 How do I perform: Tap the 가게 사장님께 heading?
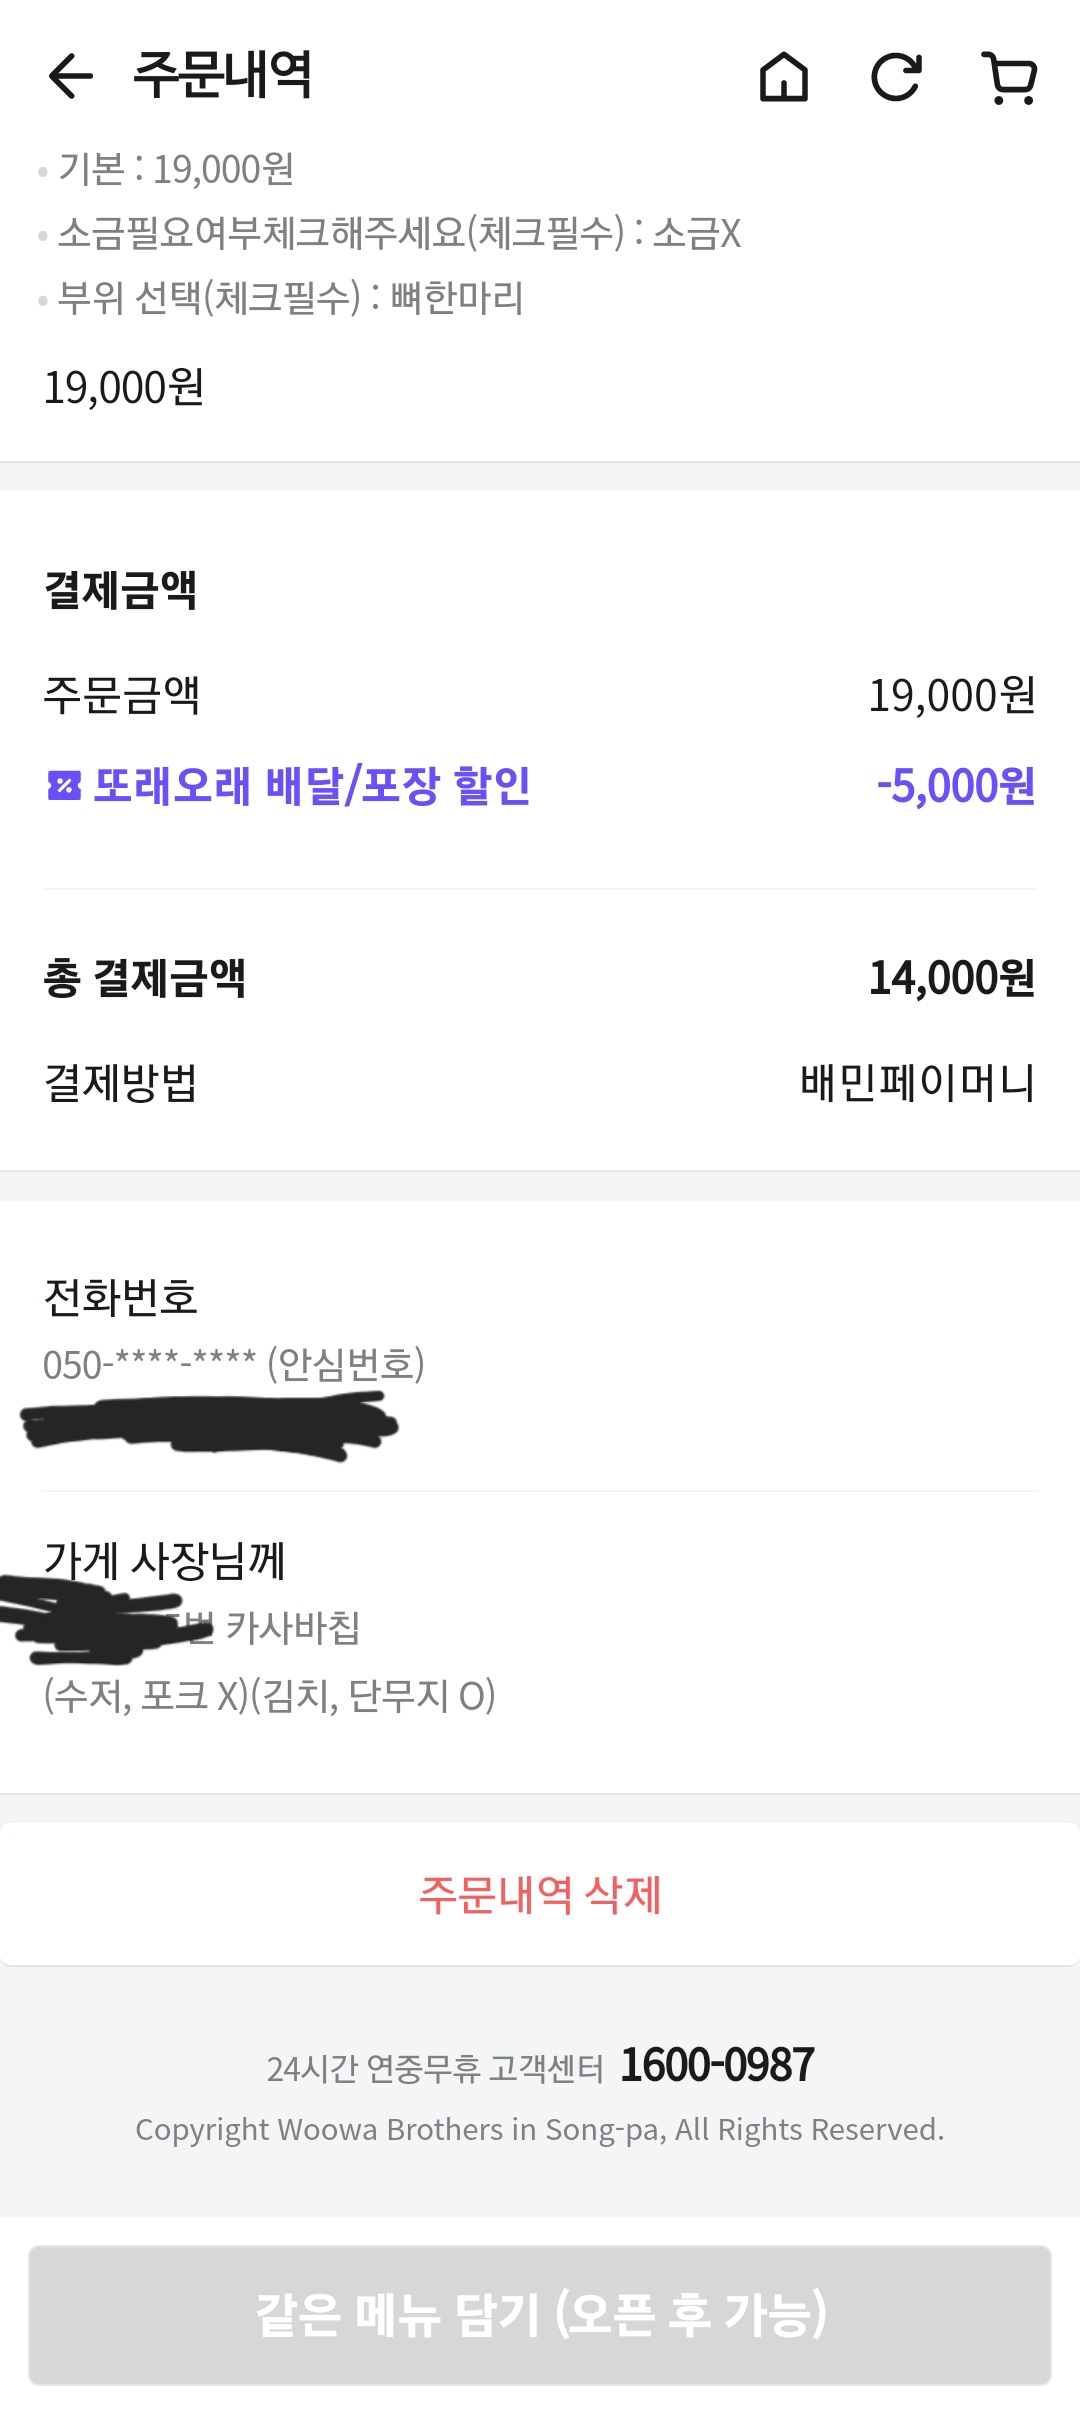165,1561
